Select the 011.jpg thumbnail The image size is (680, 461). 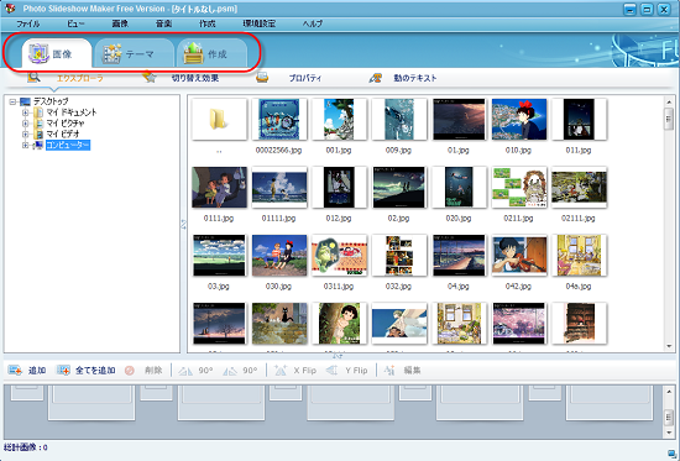click(x=579, y=119)
